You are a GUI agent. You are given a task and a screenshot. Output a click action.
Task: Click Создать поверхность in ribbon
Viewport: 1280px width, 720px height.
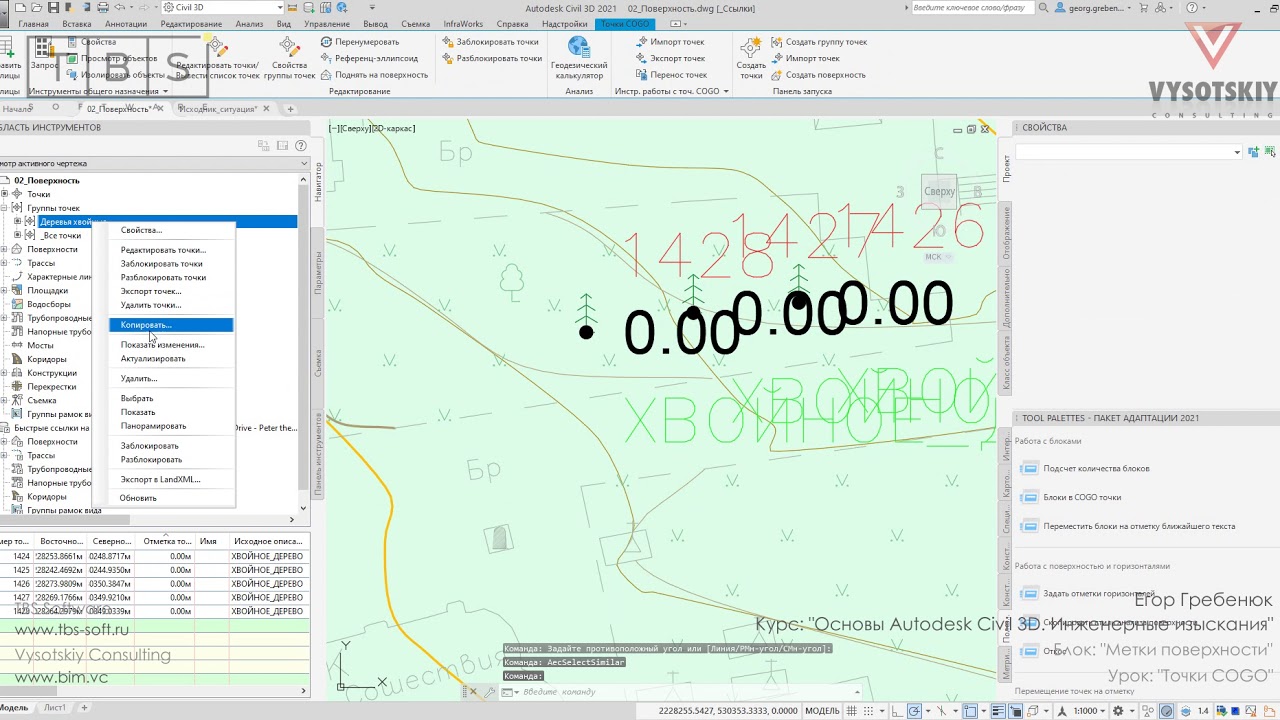[x=817, y=74]
